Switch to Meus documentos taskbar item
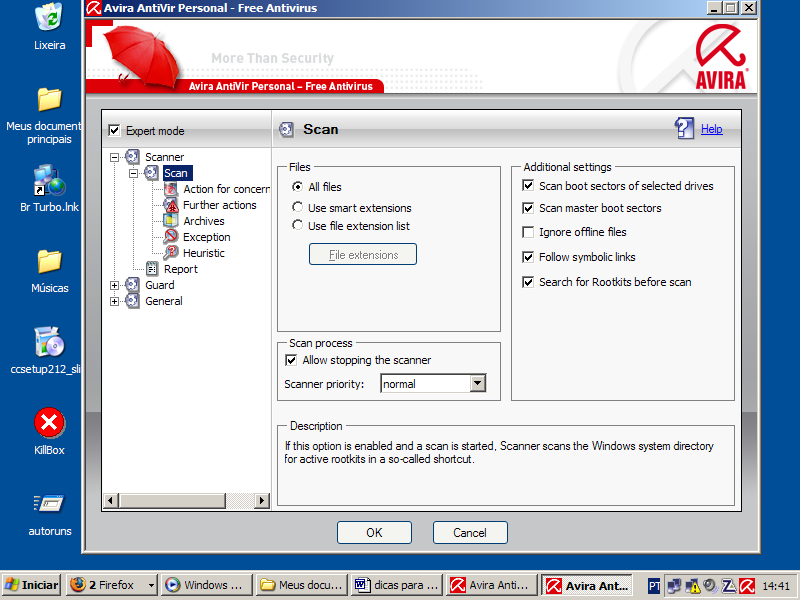This screenshot has width=800, height=600. point(302,585)
